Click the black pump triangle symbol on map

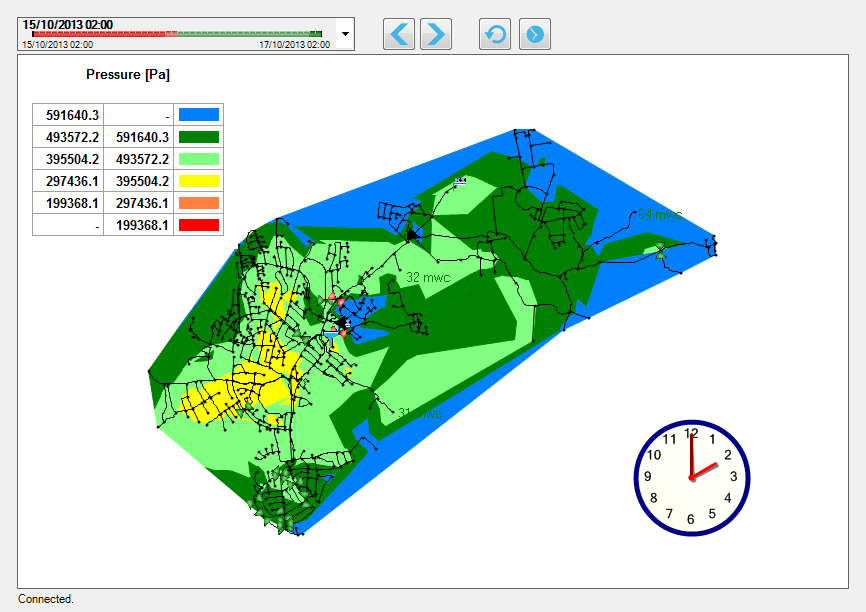(x=413, y=234)
